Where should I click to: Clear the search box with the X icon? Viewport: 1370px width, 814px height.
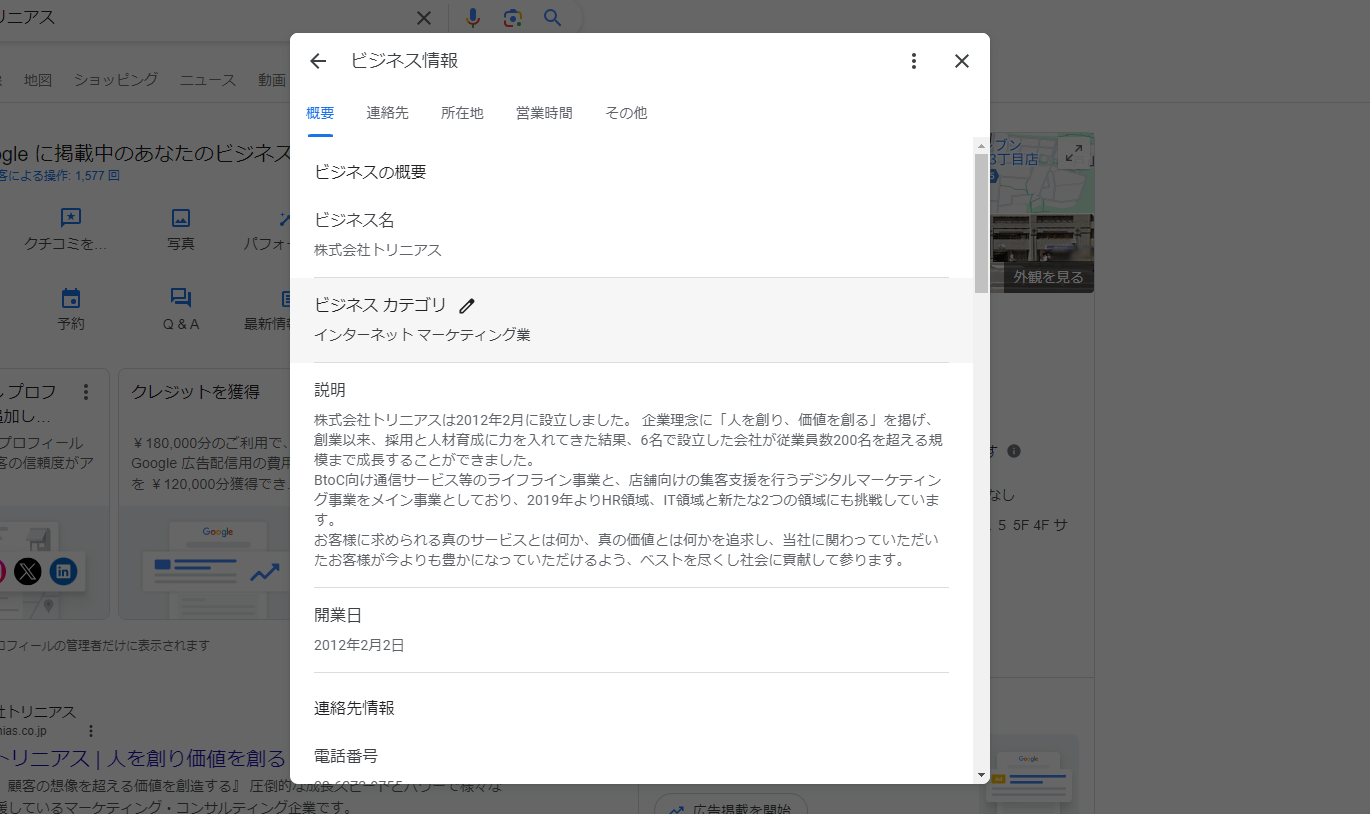pos(424,18)
